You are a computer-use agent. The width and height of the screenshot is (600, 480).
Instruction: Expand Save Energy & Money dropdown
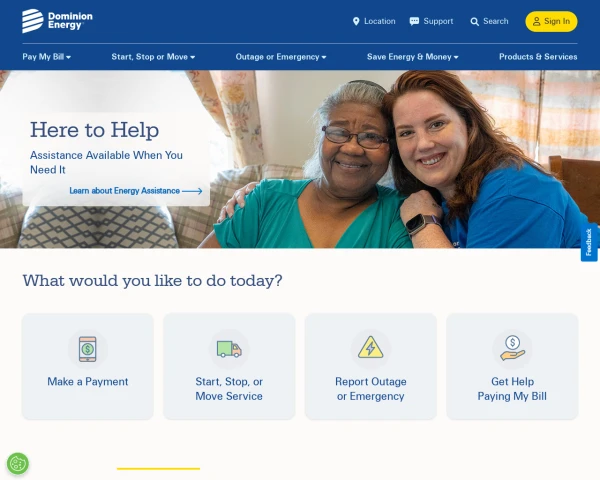(x=412, y=57)
